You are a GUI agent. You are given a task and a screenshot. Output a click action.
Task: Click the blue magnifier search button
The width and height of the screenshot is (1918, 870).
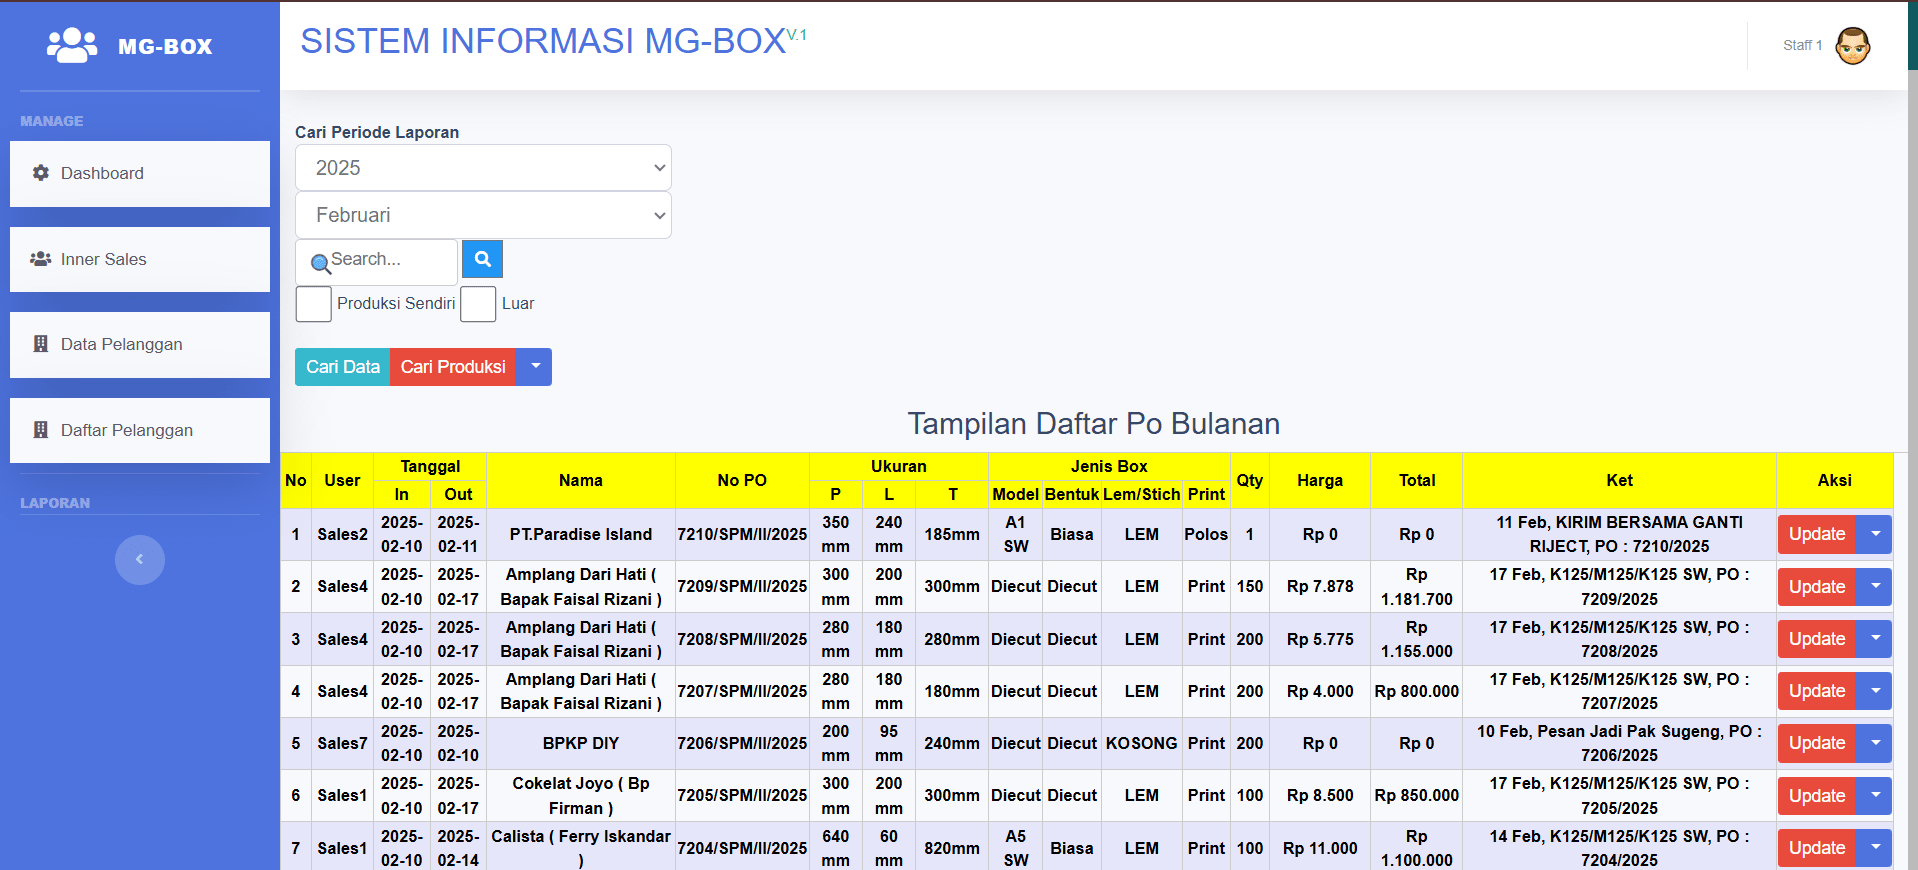[482, 259]
